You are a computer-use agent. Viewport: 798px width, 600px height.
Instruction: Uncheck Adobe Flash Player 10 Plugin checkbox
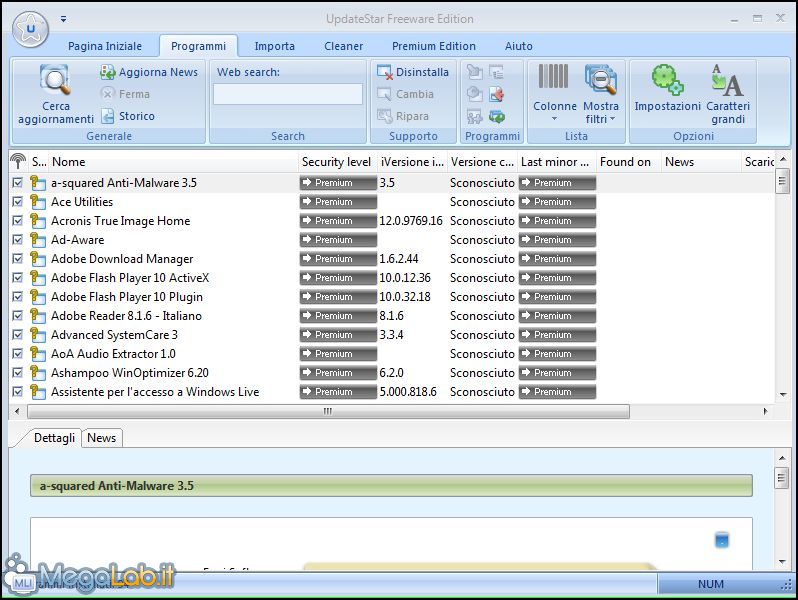[x=18, y=297]
